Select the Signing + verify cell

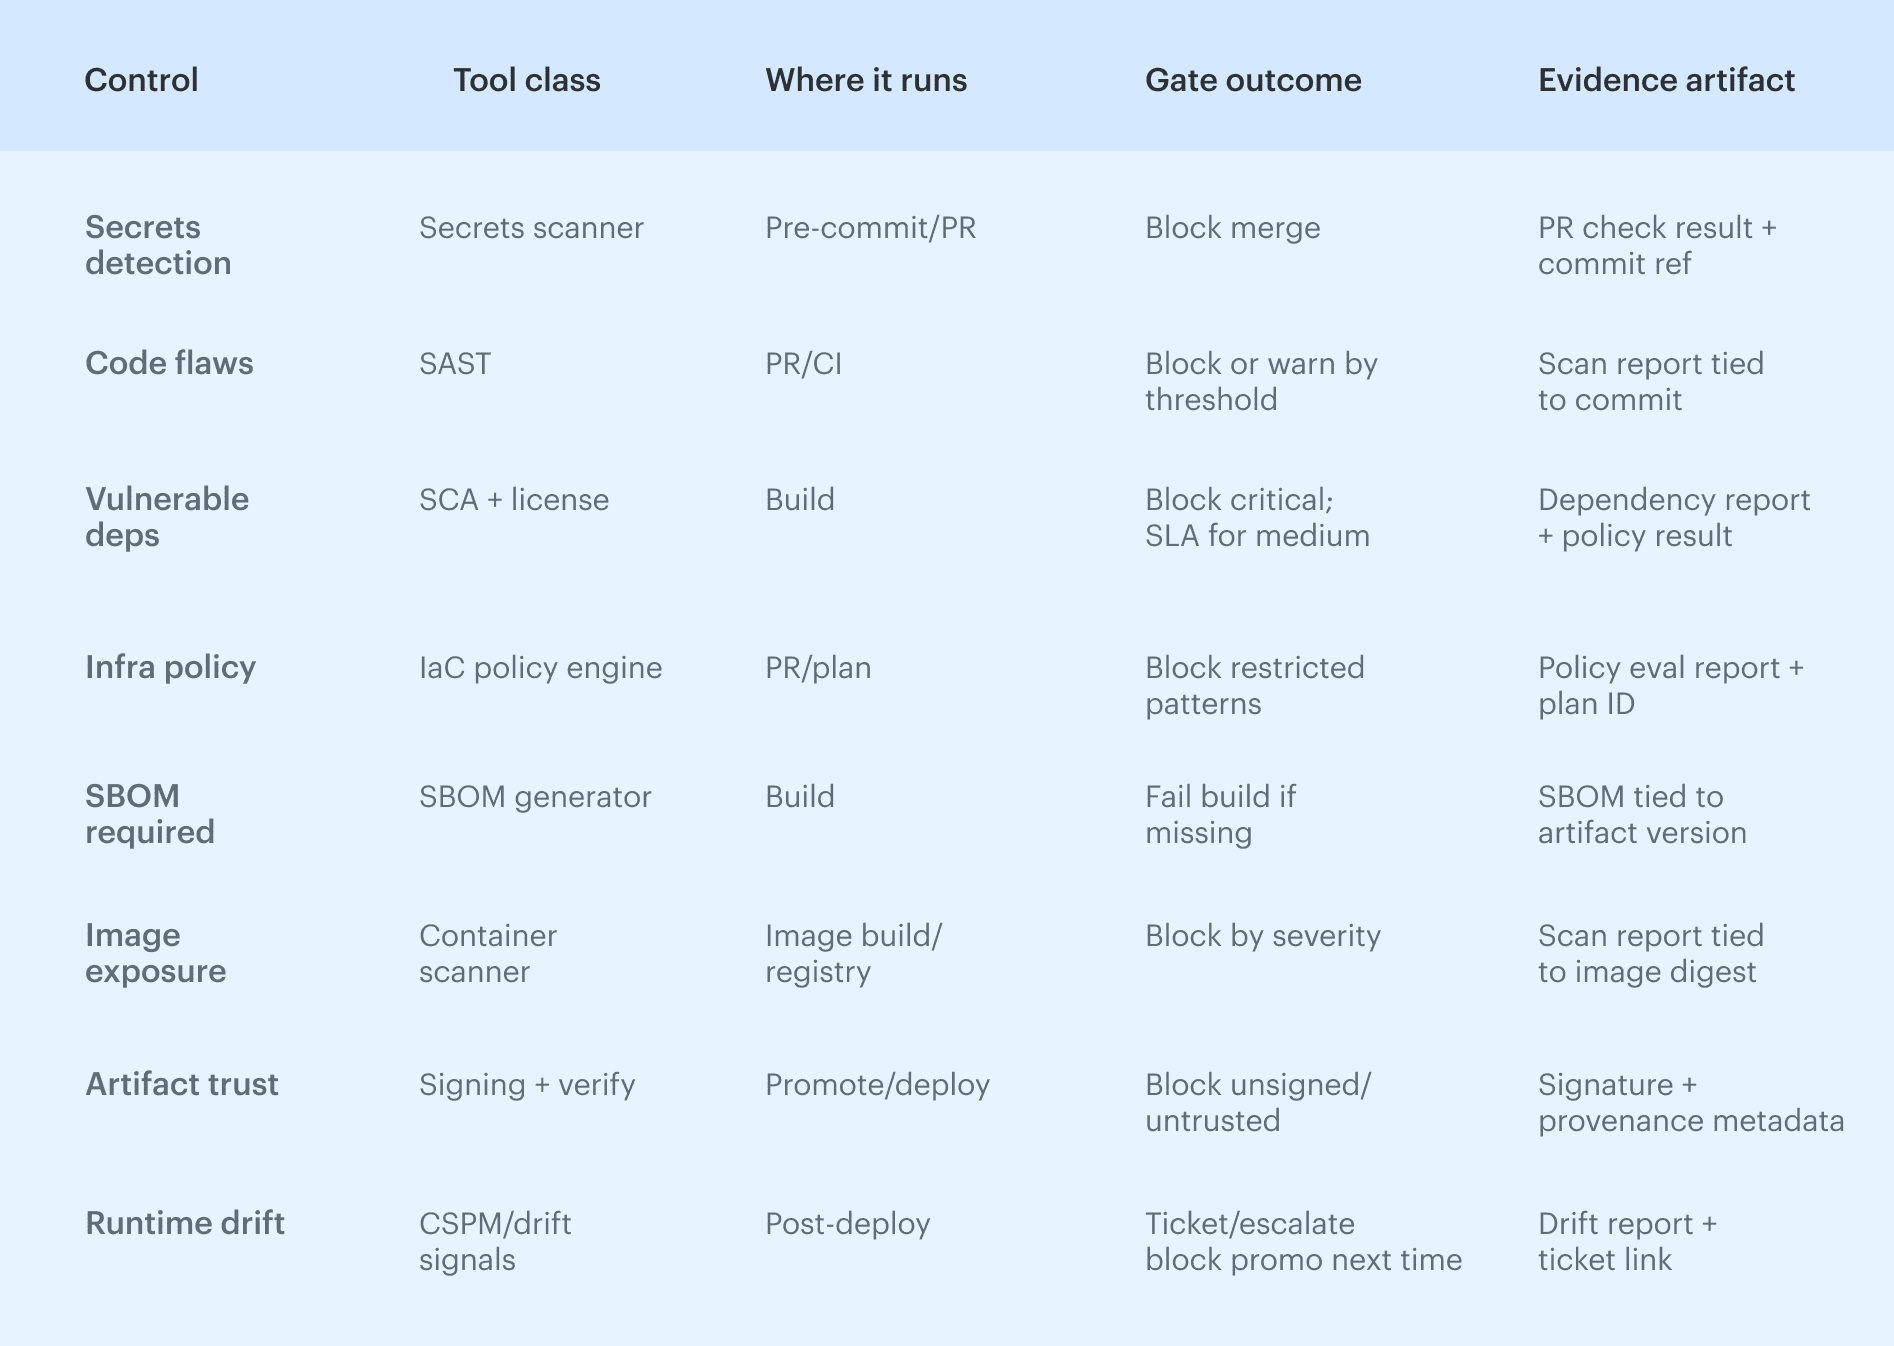[527, 1085]
